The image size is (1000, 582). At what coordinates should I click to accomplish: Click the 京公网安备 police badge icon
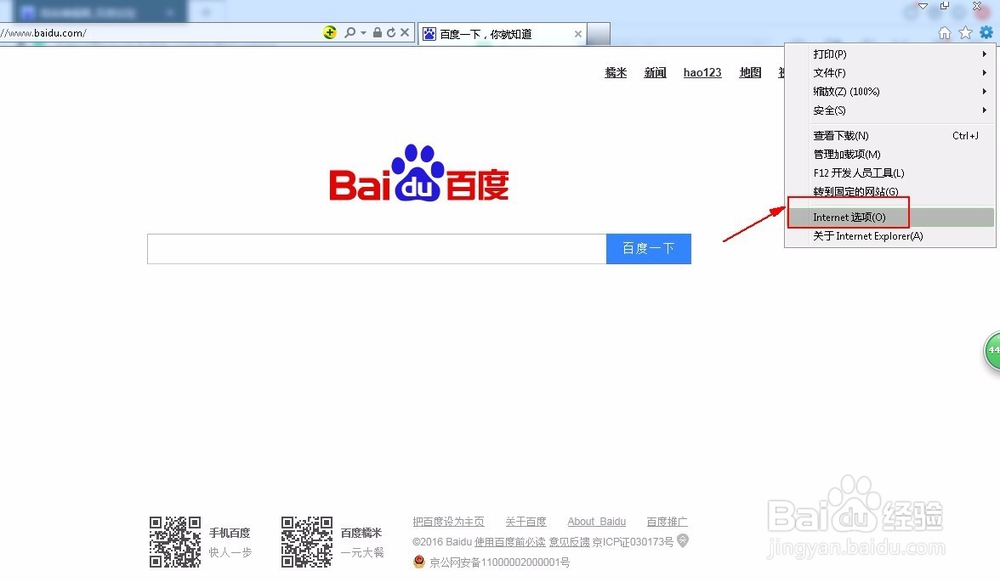tap(419, 562)
